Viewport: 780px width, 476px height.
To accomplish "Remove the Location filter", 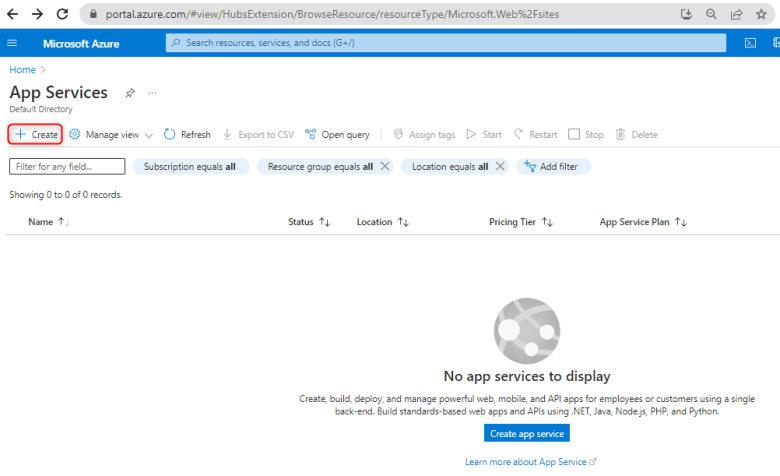I will point(500,166).
